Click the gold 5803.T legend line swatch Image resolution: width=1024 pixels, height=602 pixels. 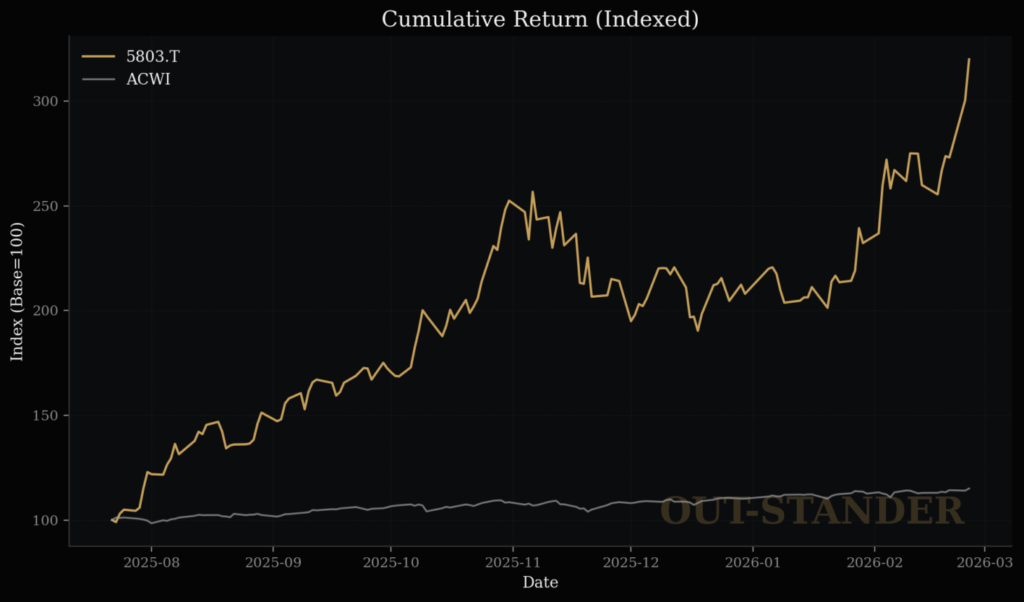point(98,56)
